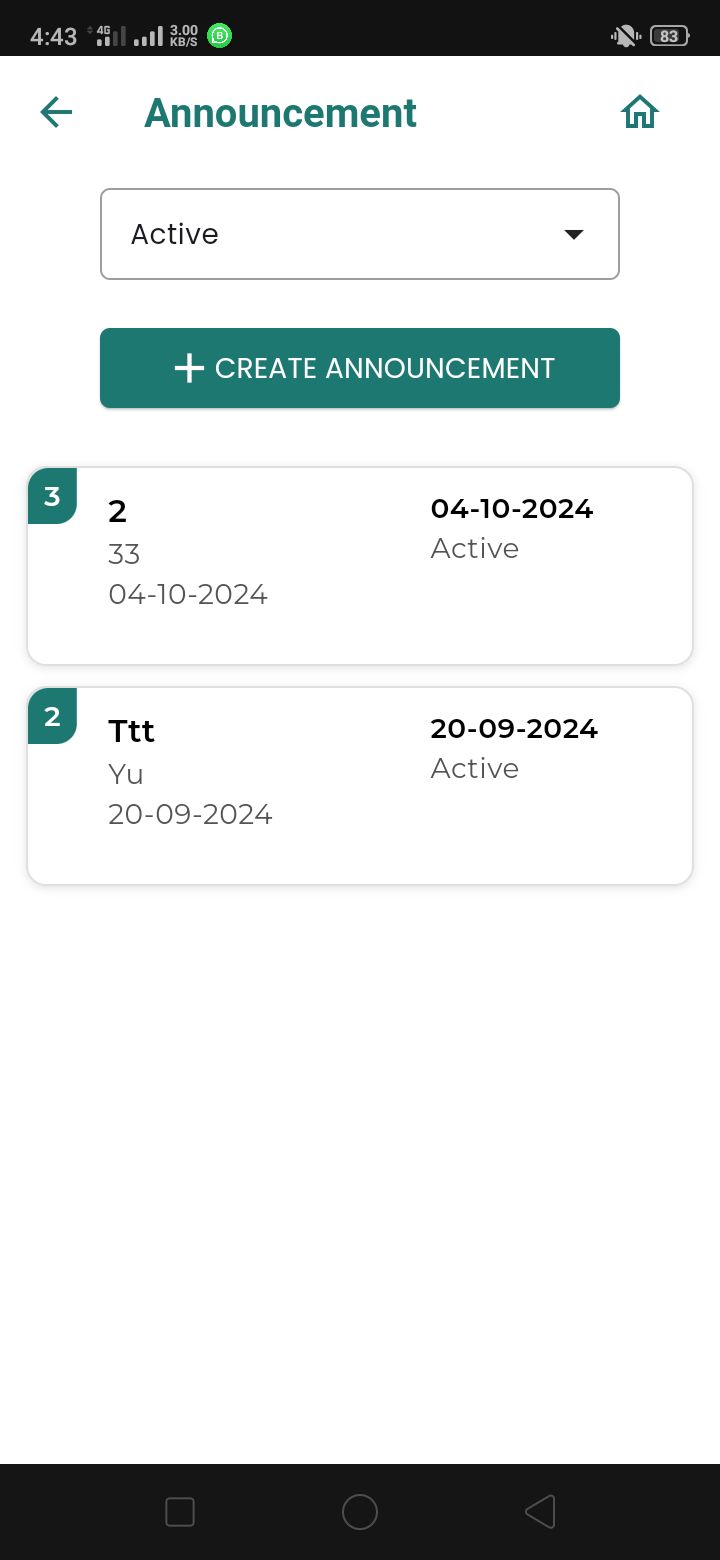Tap the bold 20-09-2024 date label

tap(514, 729)
